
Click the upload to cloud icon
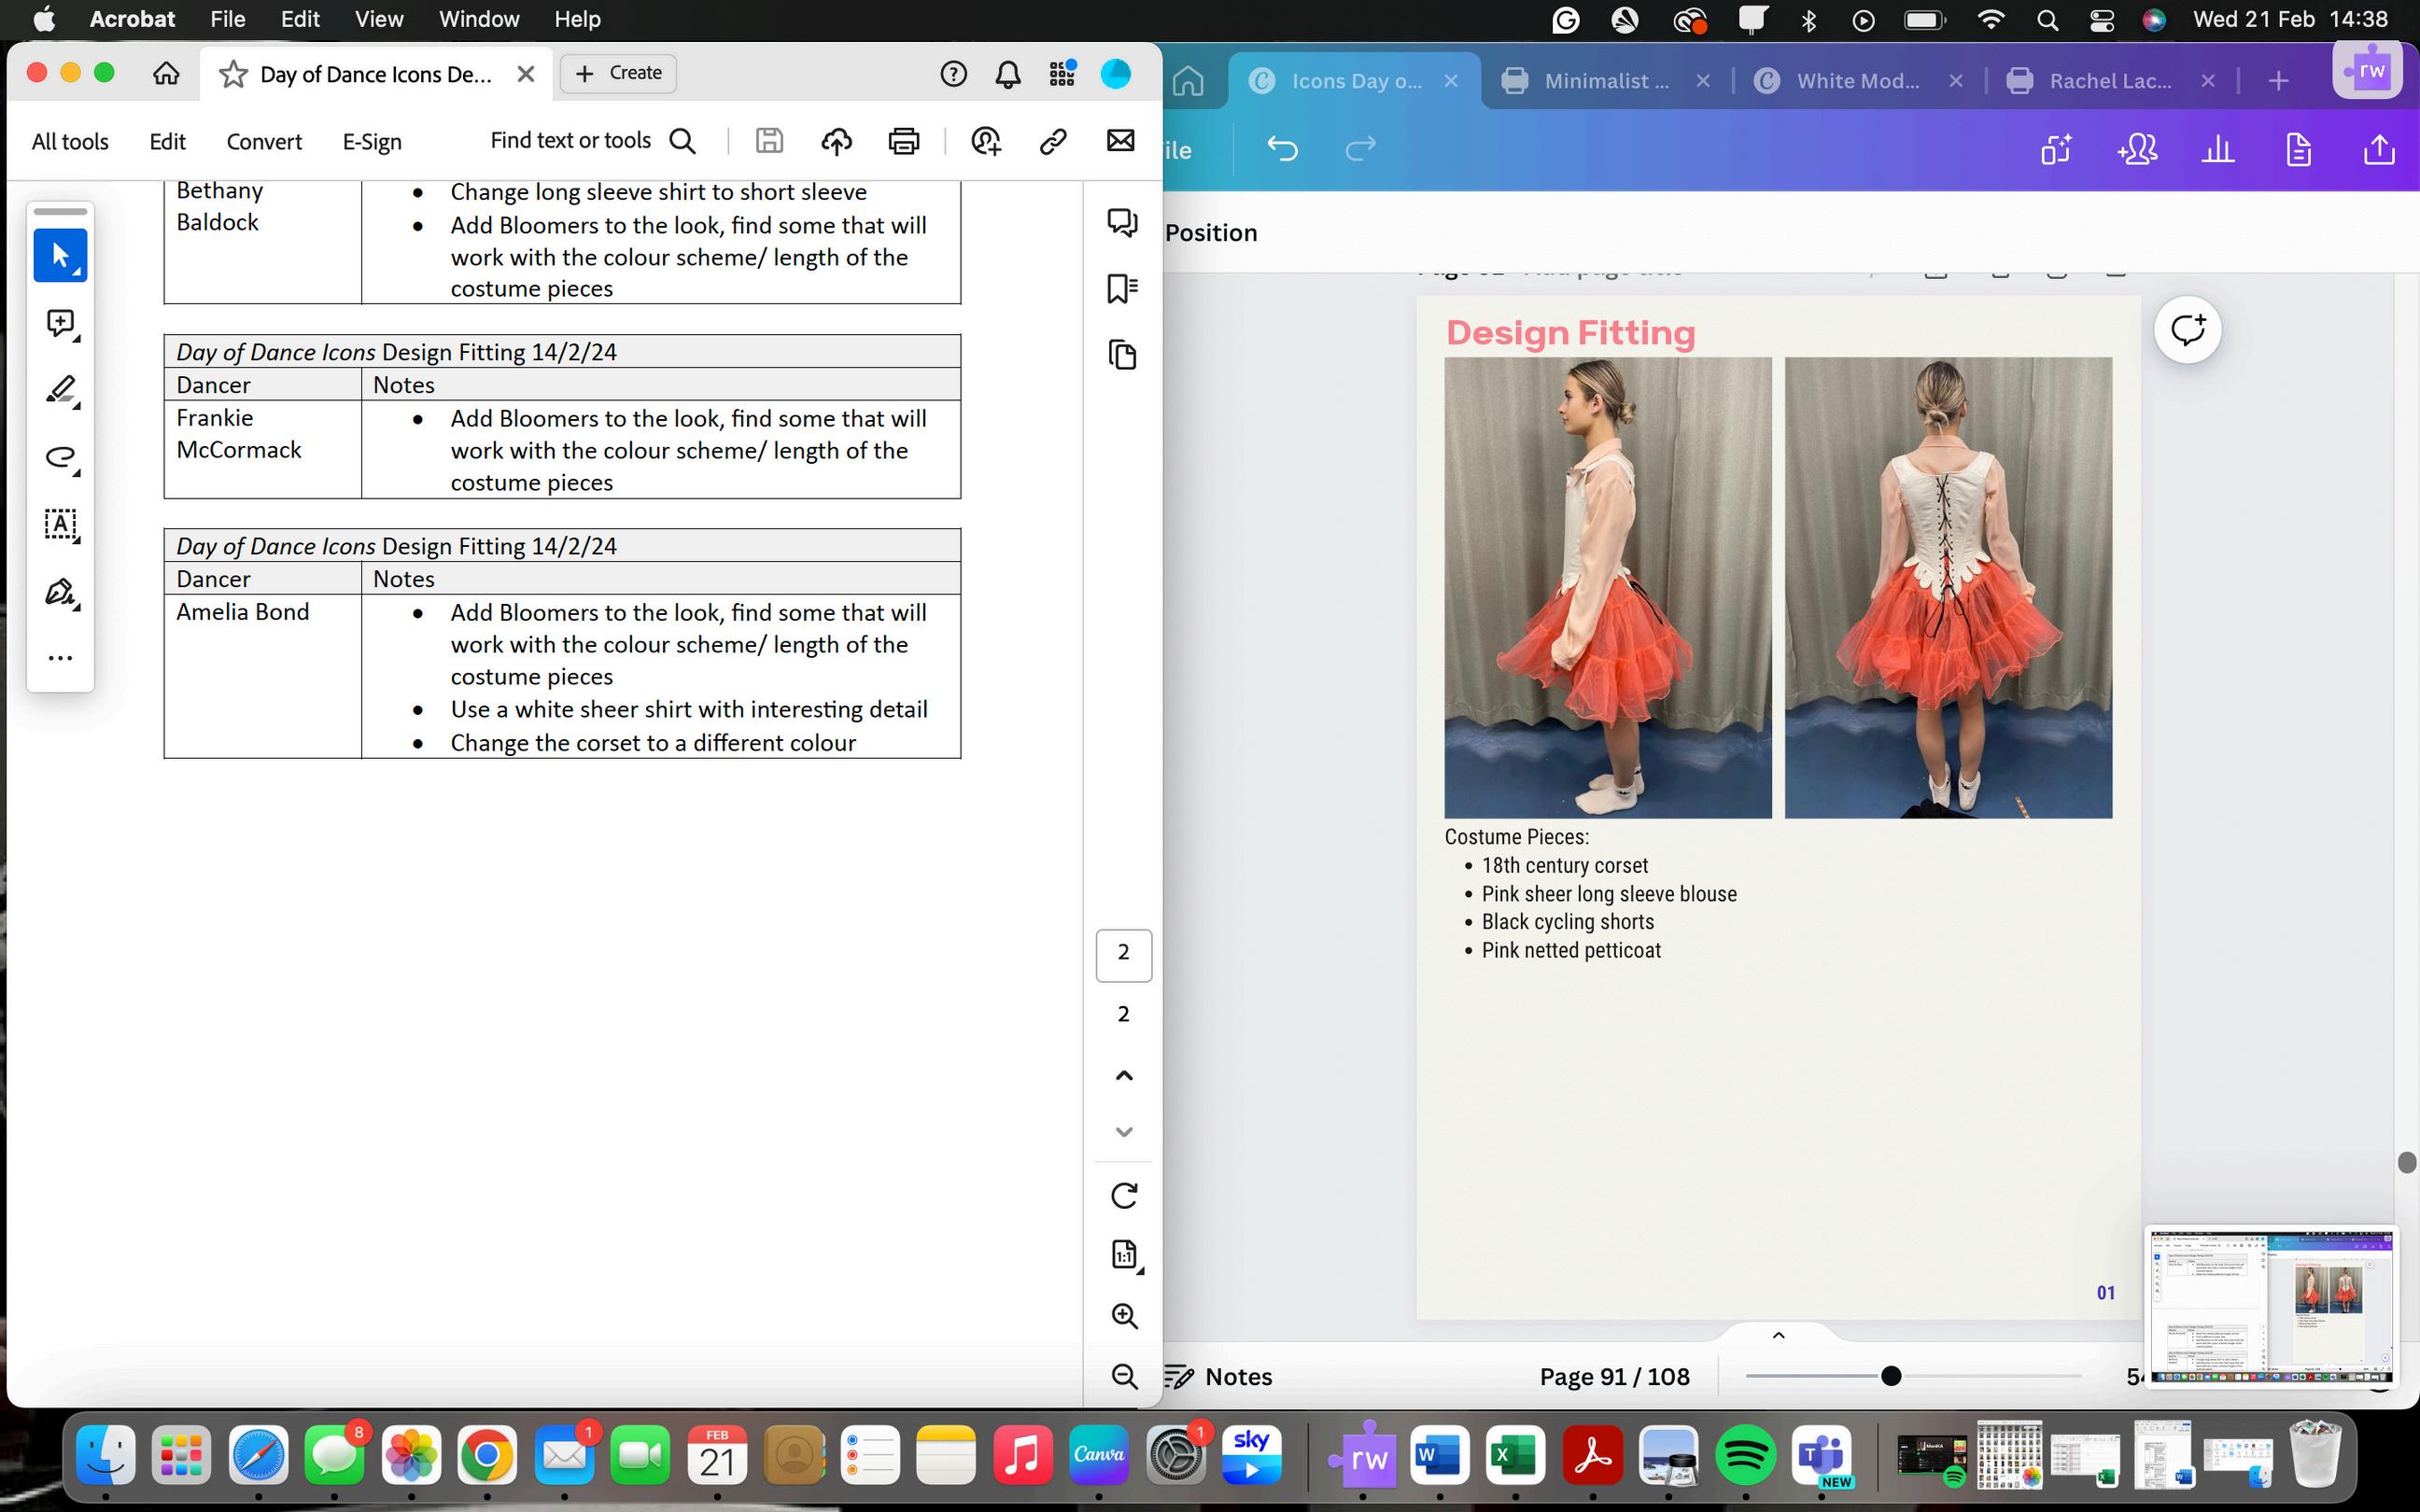[x=836, y=141]
